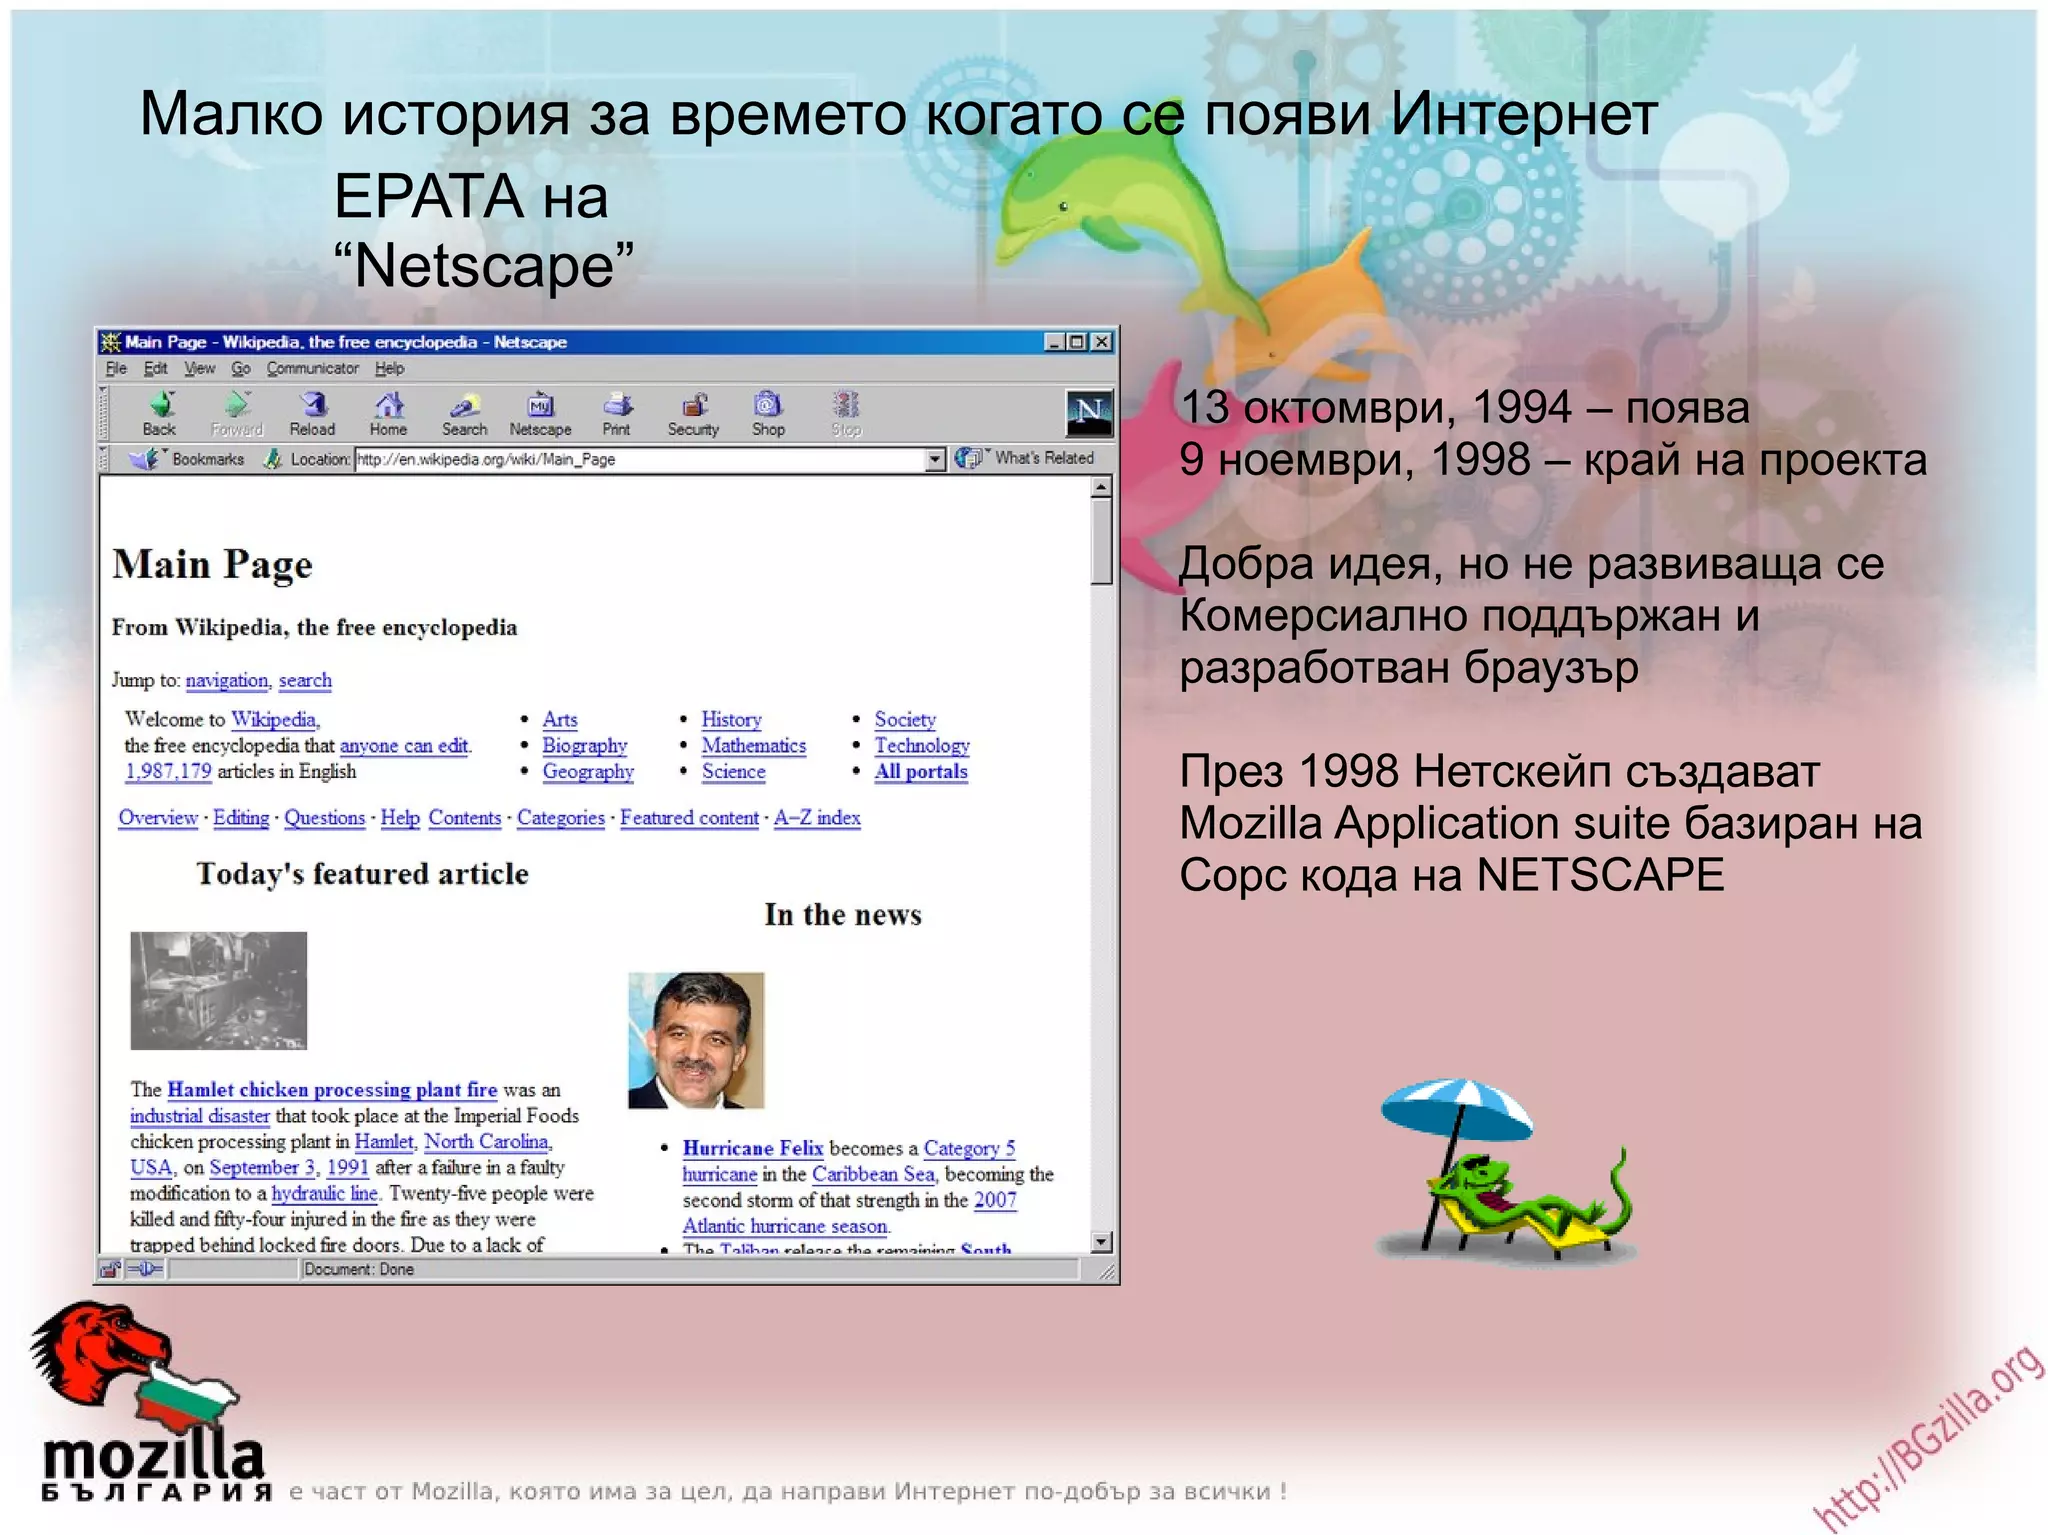Viewport: 2048px width, 1535px height.
Task: Click the In the news portrait thumbnail
Action: click(x=696, y=1041)
